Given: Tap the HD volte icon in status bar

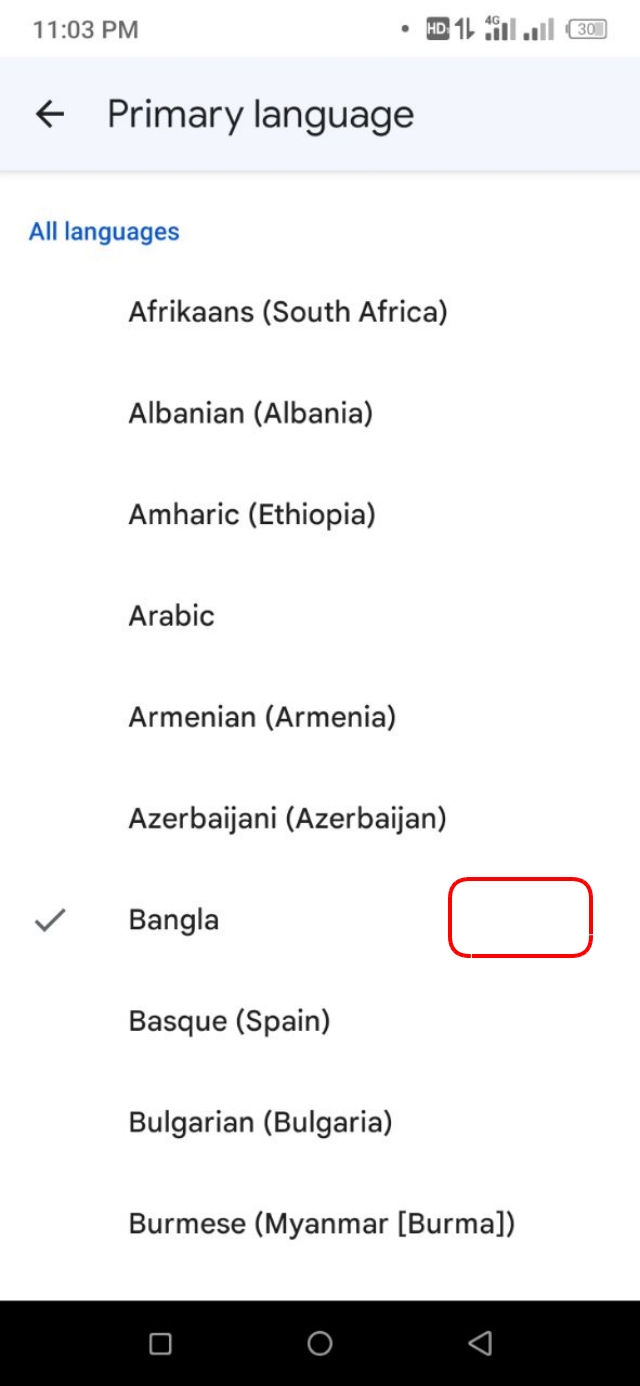Looking at the screenshot, I should 434,29.
